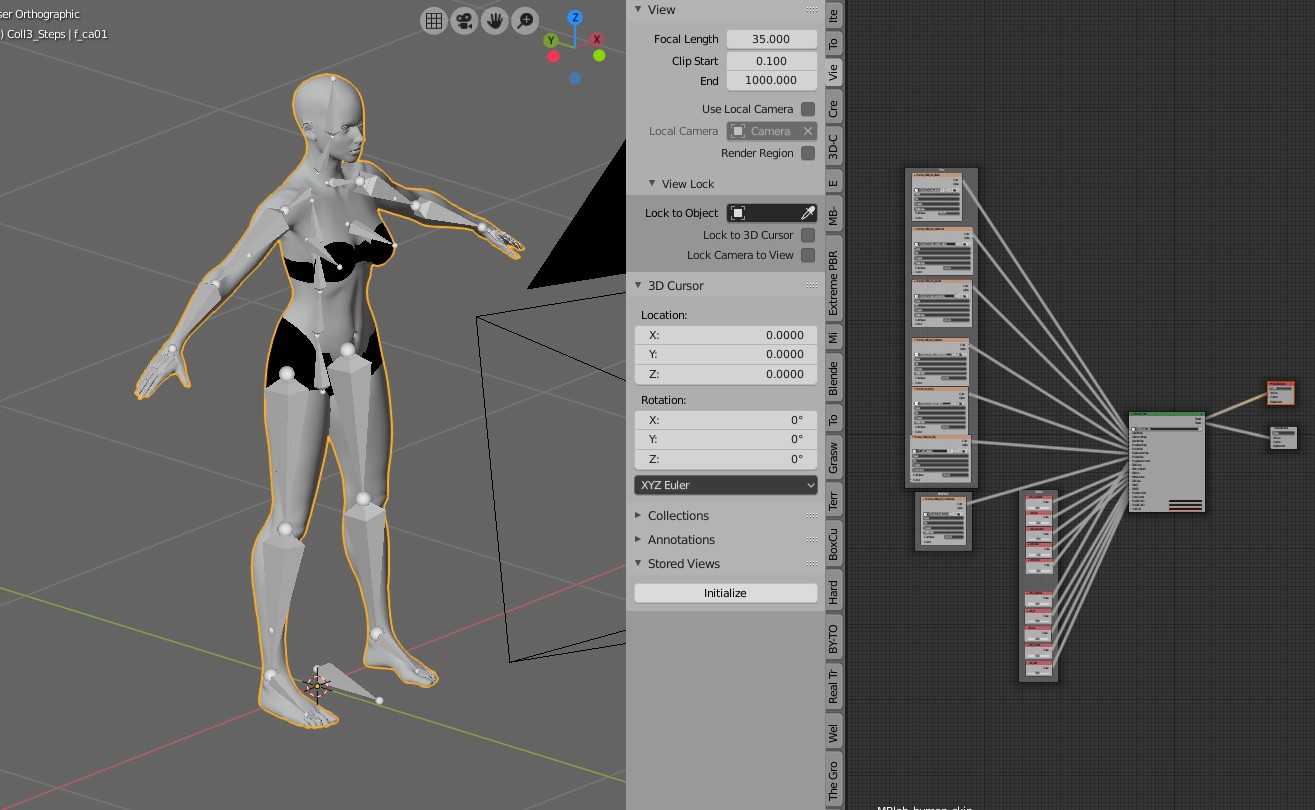Click the Initialize button under Stored Views
The height and width of the screenshot is (810, 1315).
(726, 593)
